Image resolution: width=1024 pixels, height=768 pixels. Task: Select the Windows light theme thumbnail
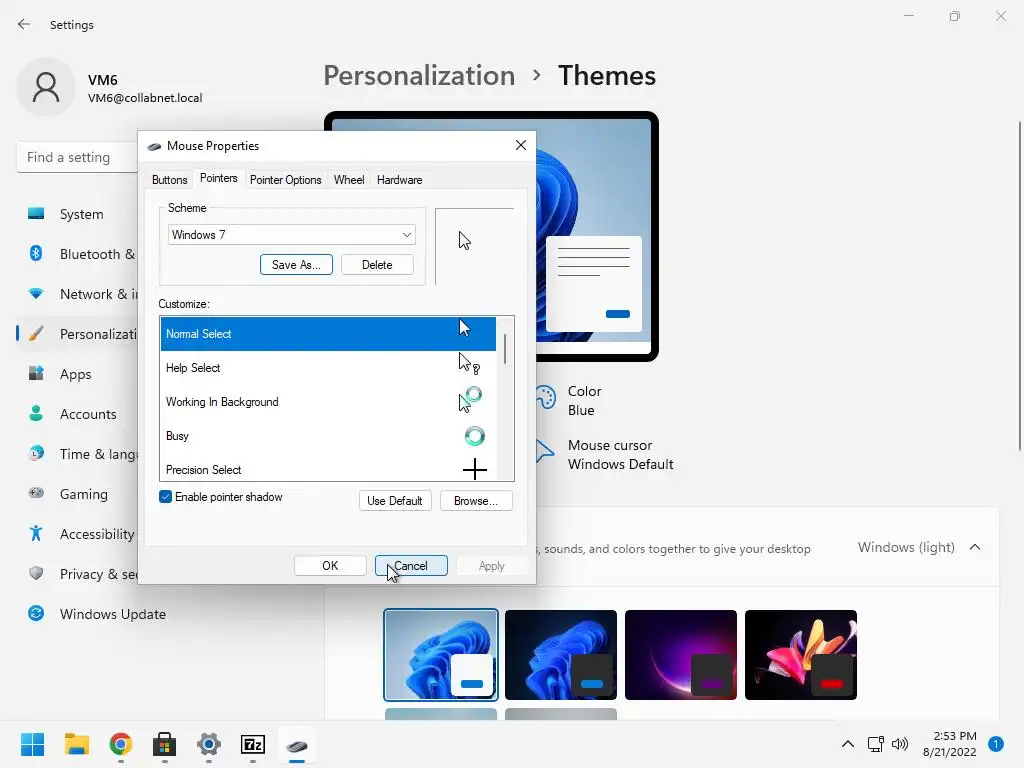pyautogui.click(x=441, y=654)
